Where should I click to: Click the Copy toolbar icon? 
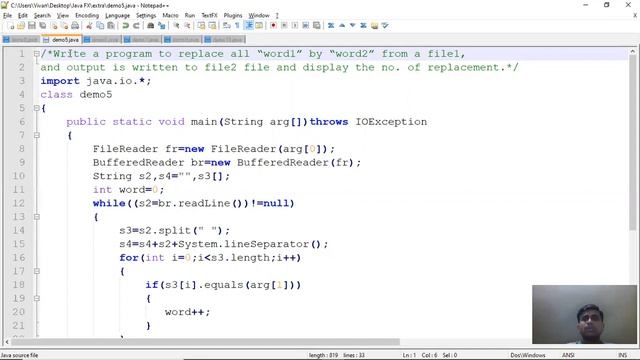pos(100,26)
